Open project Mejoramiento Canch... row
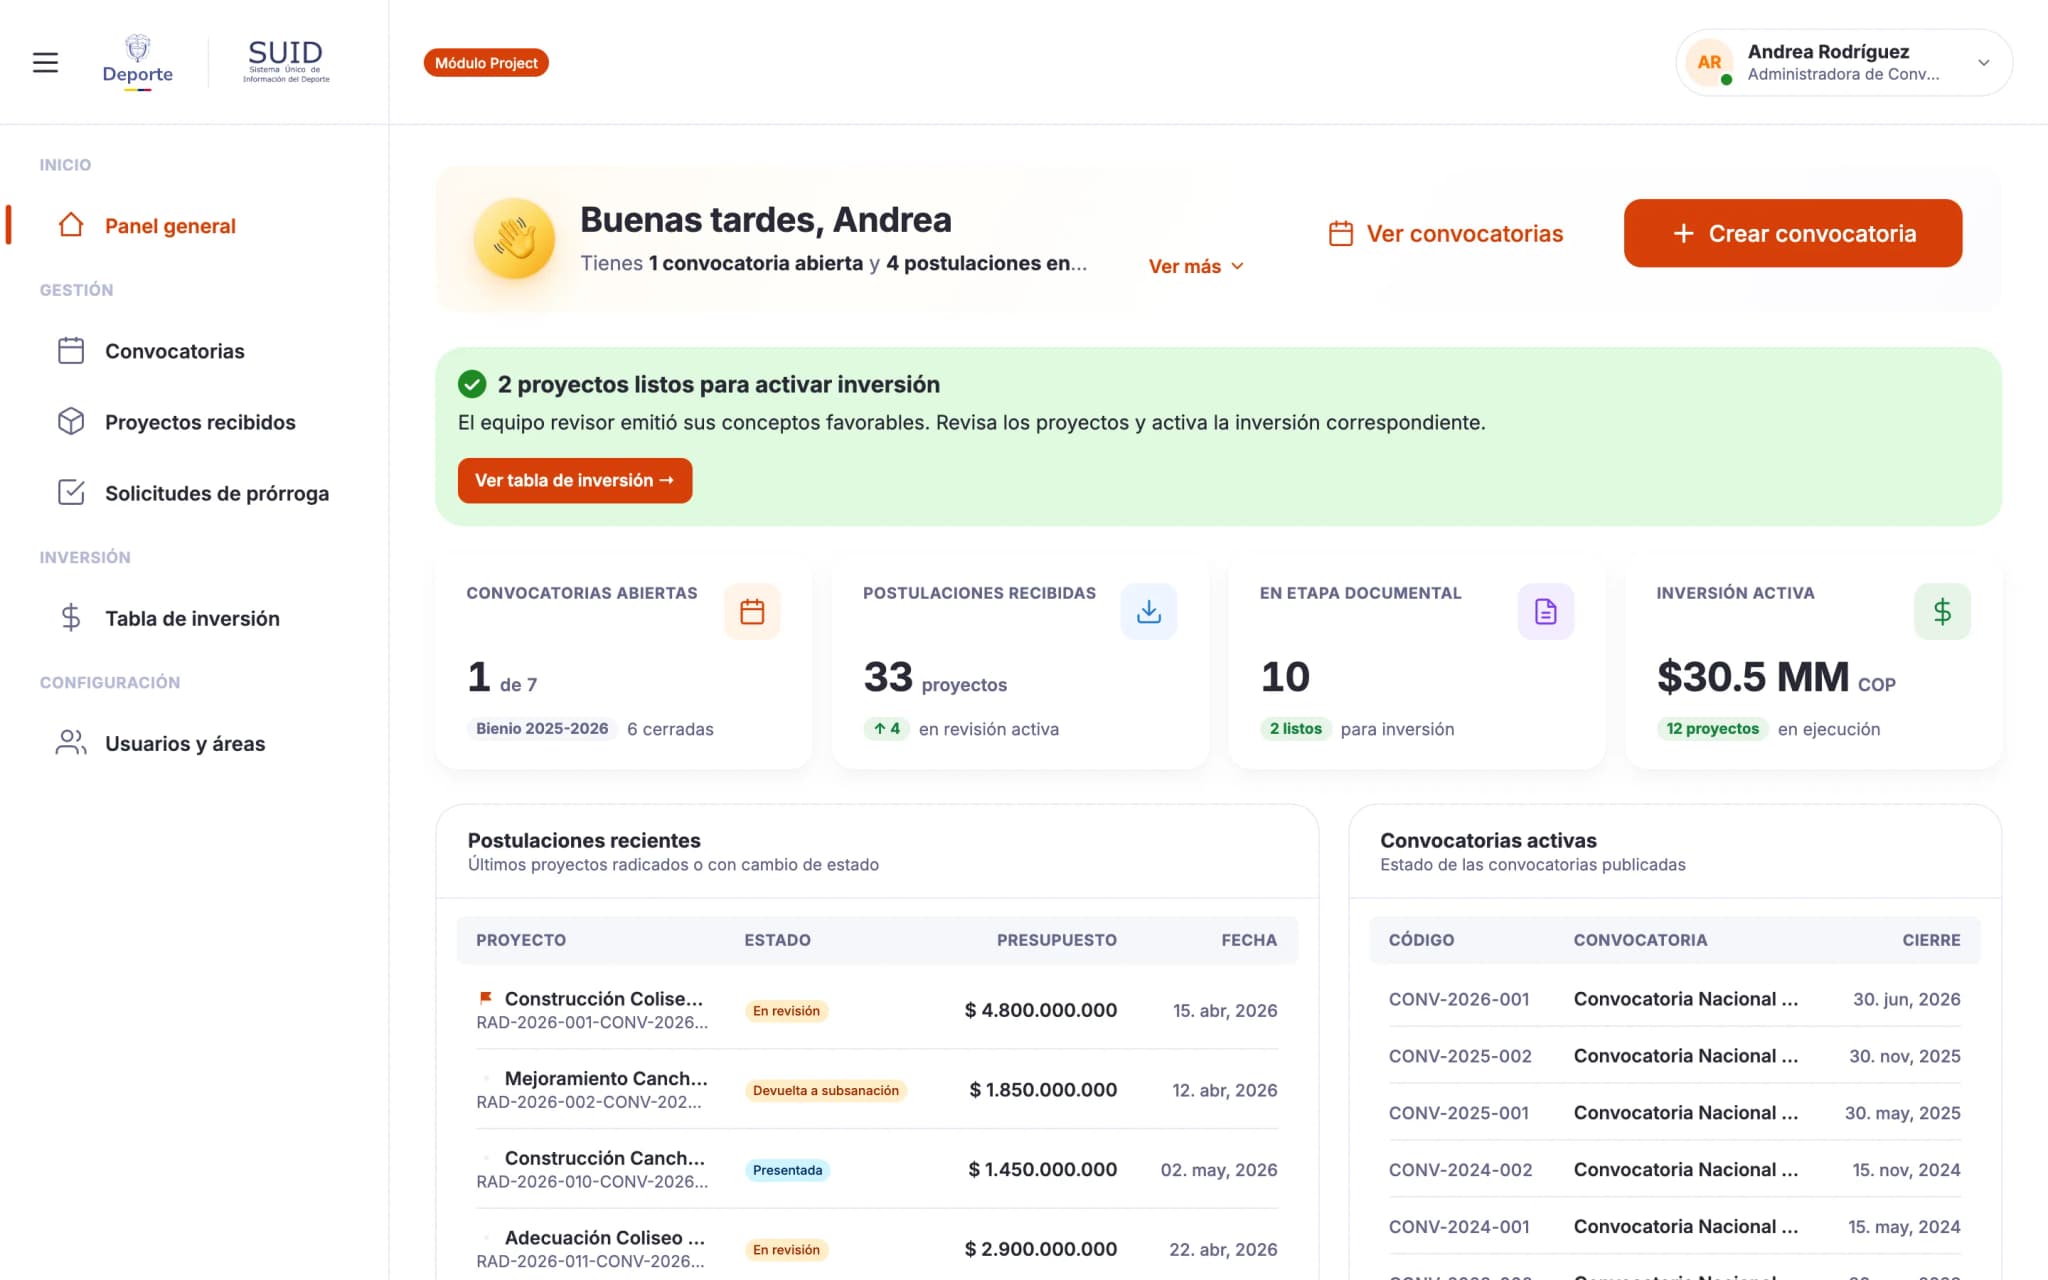 [x=877, y=1090]
